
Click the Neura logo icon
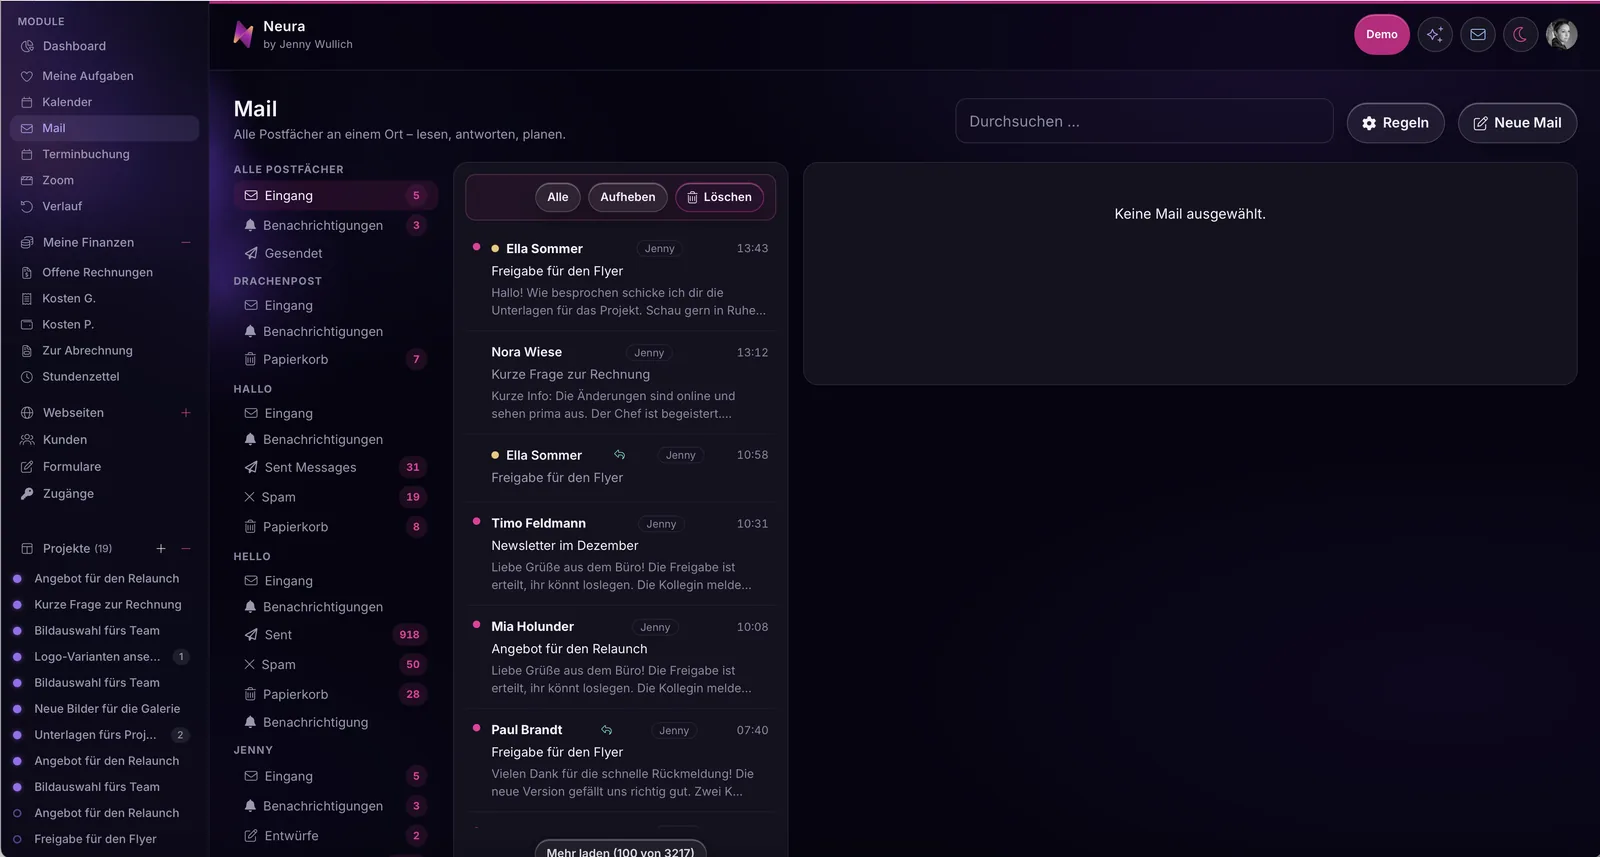tap(243, 34)
